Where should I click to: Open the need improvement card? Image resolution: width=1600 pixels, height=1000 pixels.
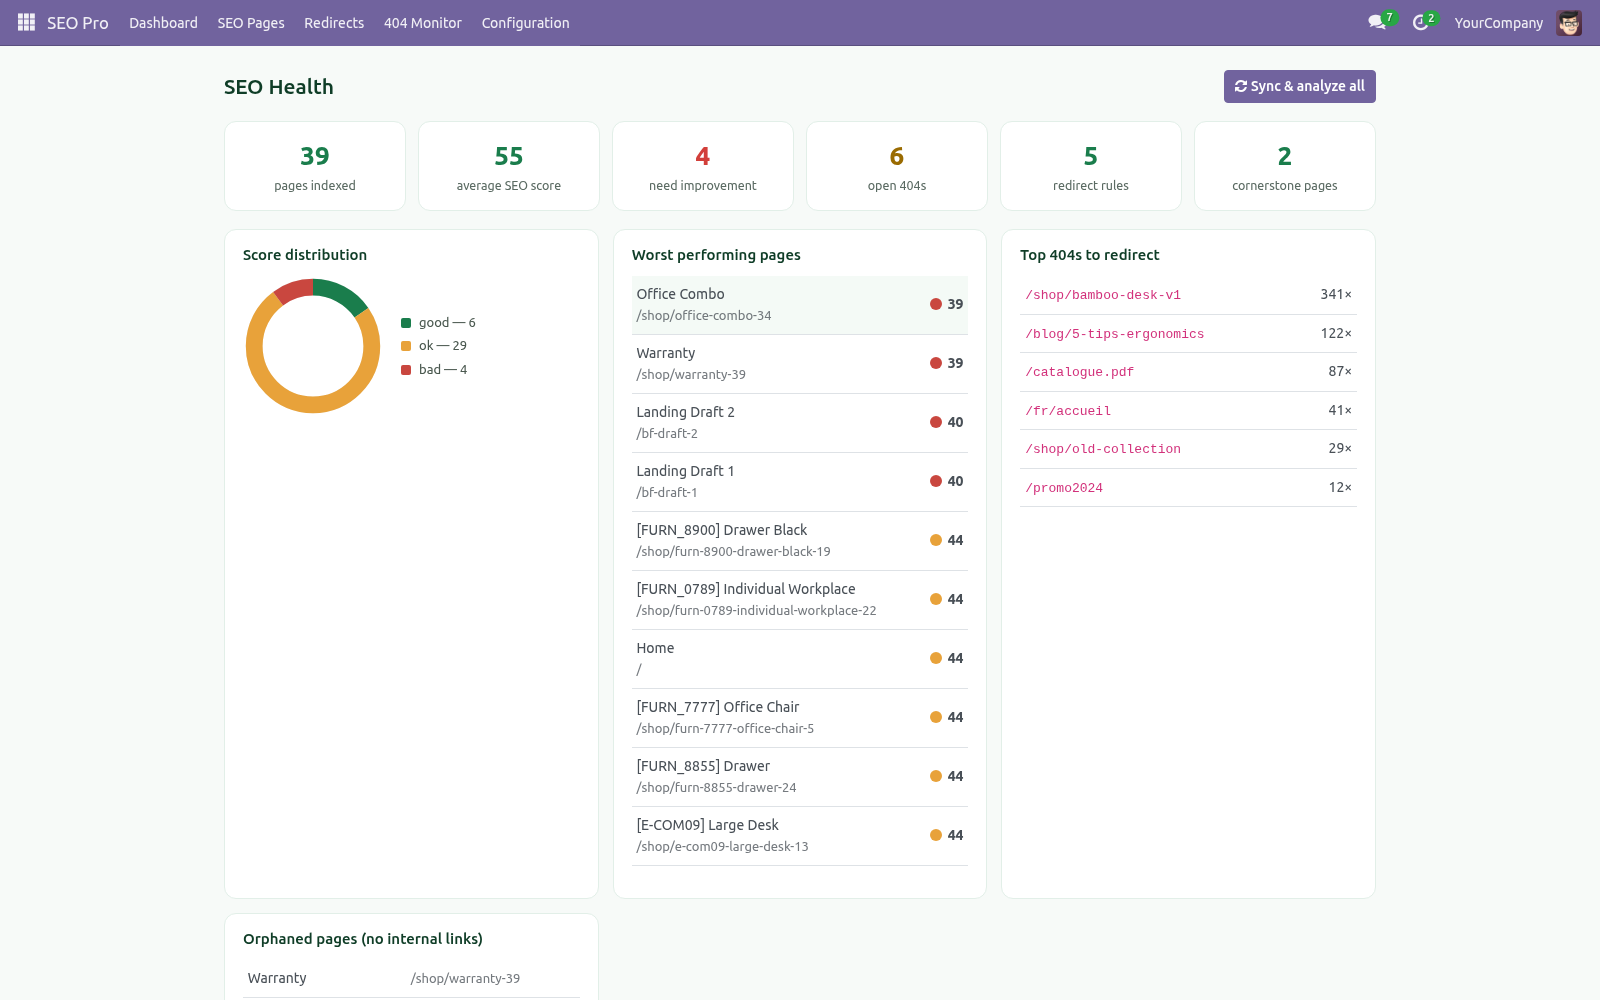coord(703,166)
